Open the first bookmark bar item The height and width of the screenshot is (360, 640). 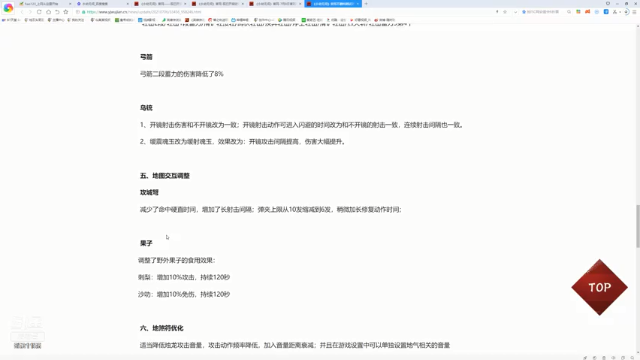coord(11,20)
